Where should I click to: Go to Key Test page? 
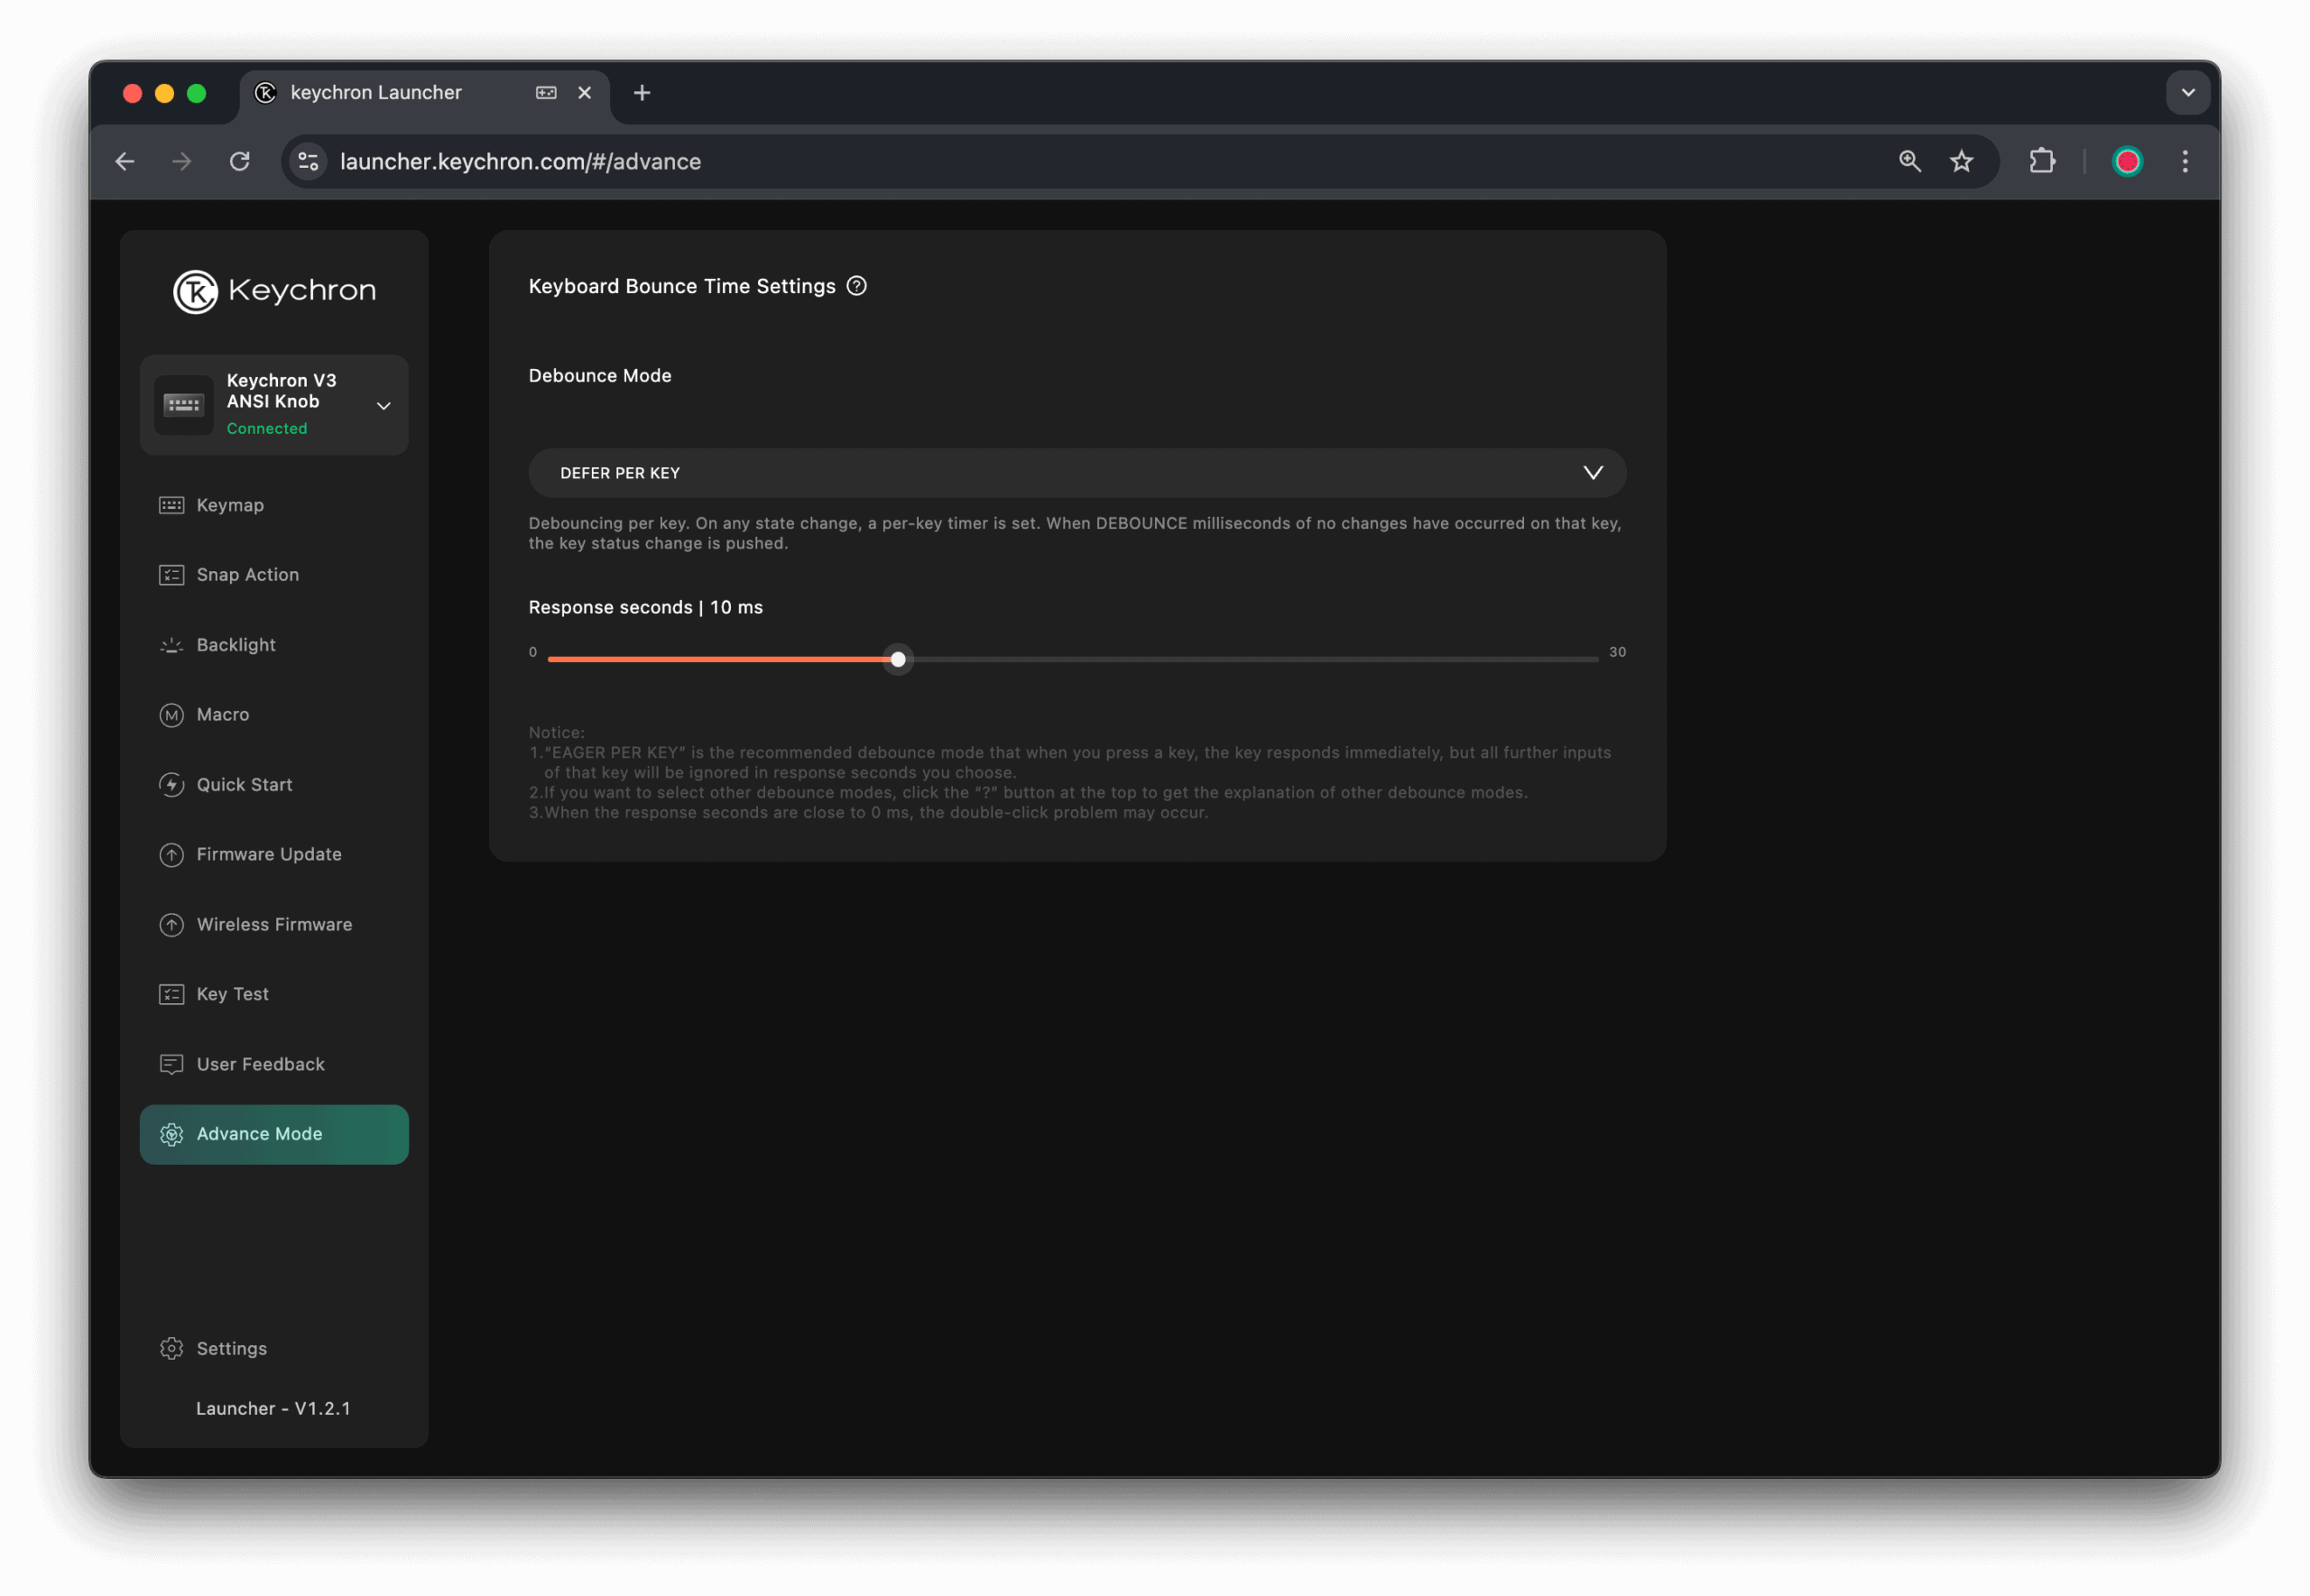(x=274, y=994)
